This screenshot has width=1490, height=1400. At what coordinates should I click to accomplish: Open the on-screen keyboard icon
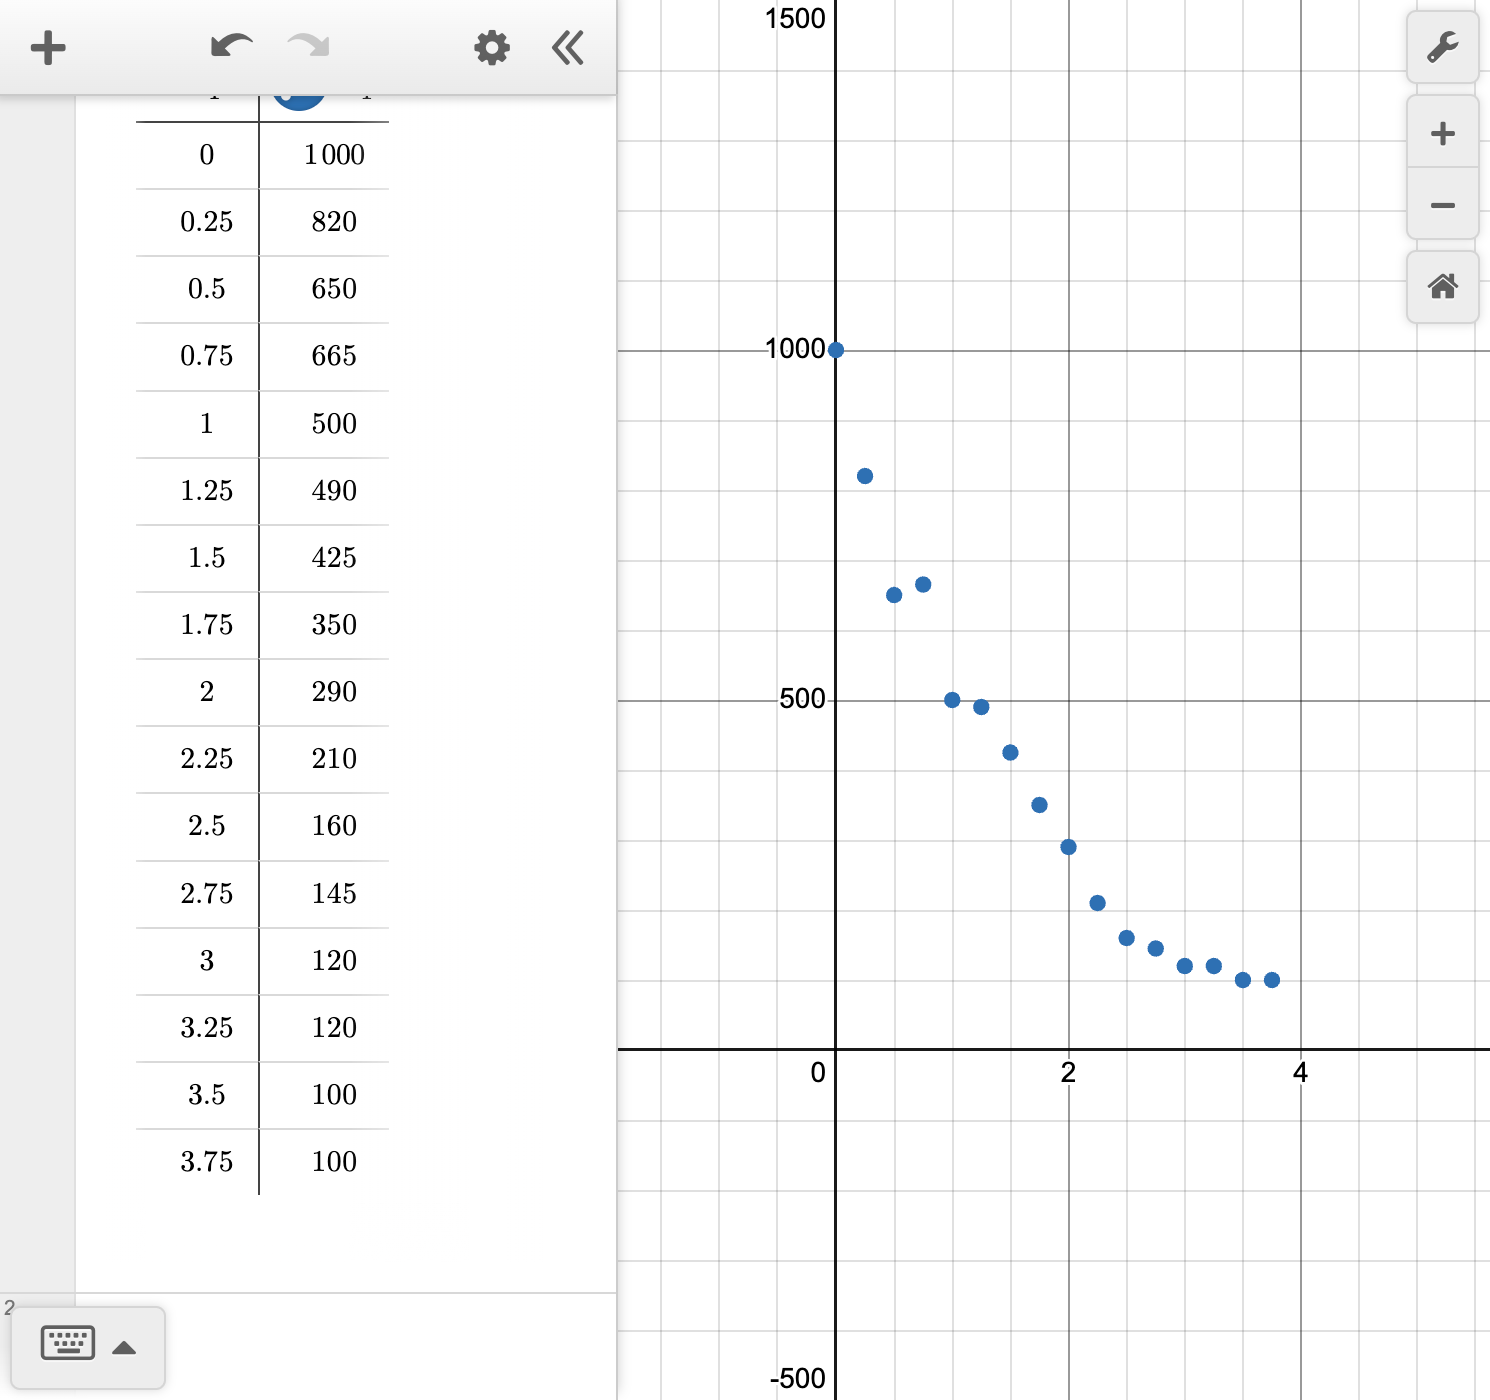click(67, 1344)
